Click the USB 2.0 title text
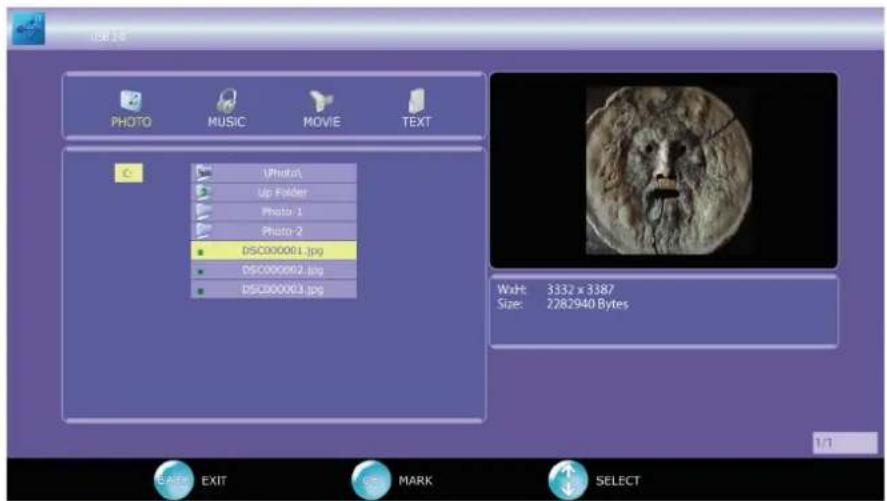Image resolution: width=887 pixels, height=501 pixels. 107,37
